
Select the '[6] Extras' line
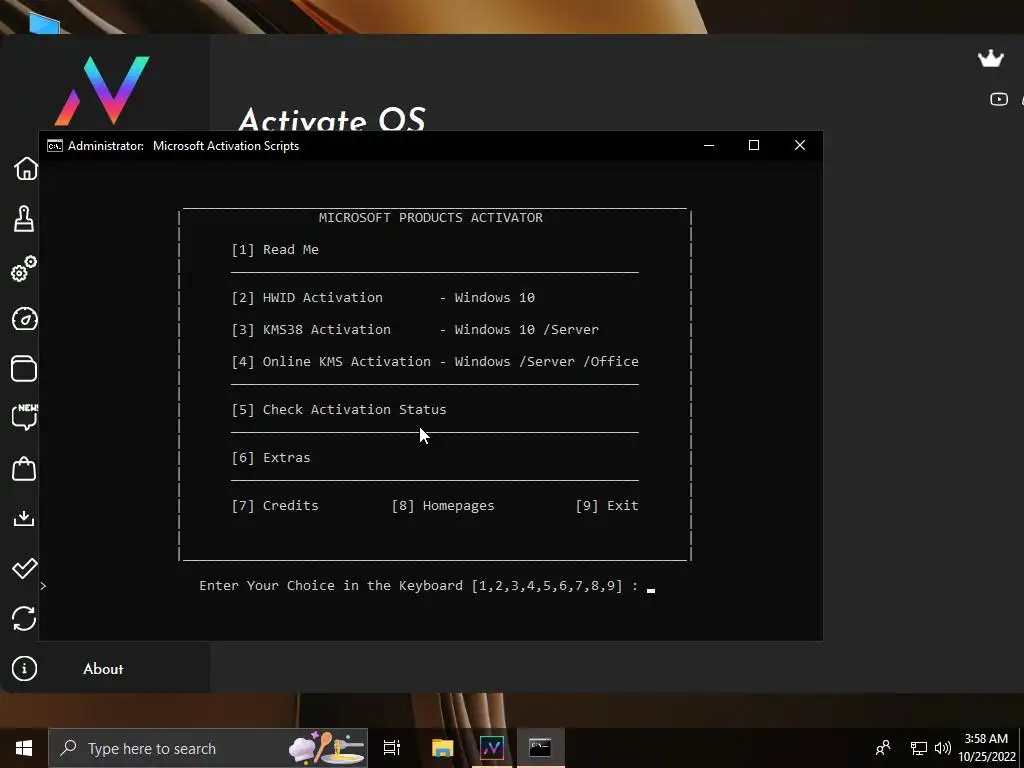(271, 458)
